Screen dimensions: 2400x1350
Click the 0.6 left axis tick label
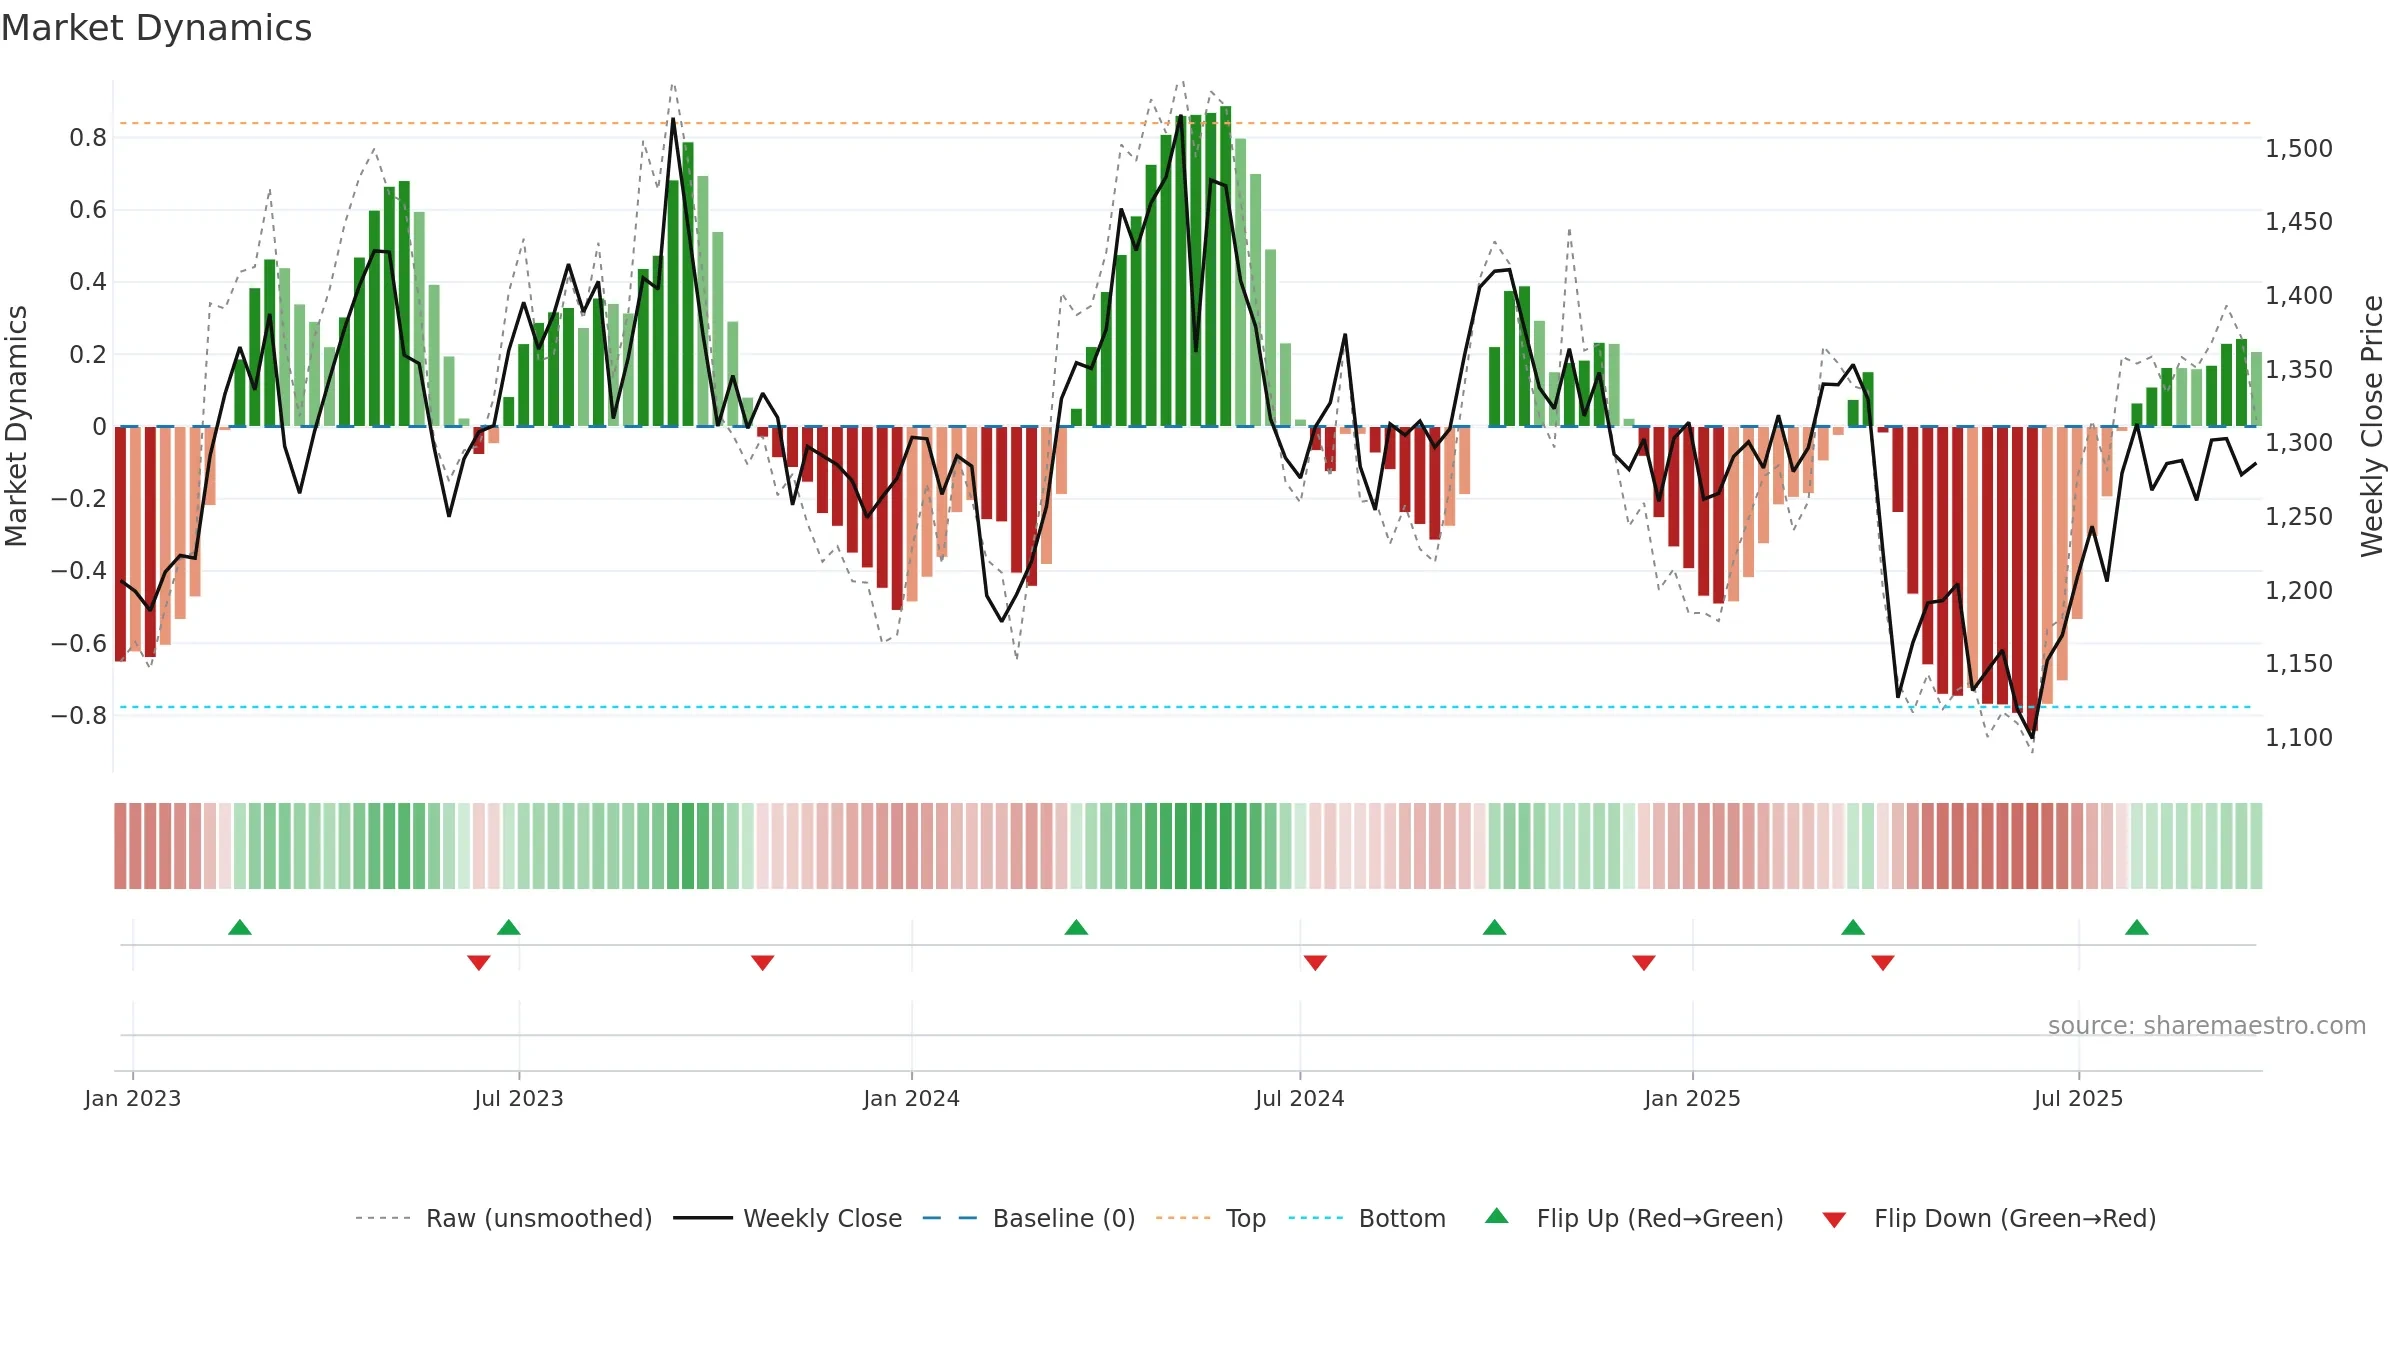click(x=88, y=210)
